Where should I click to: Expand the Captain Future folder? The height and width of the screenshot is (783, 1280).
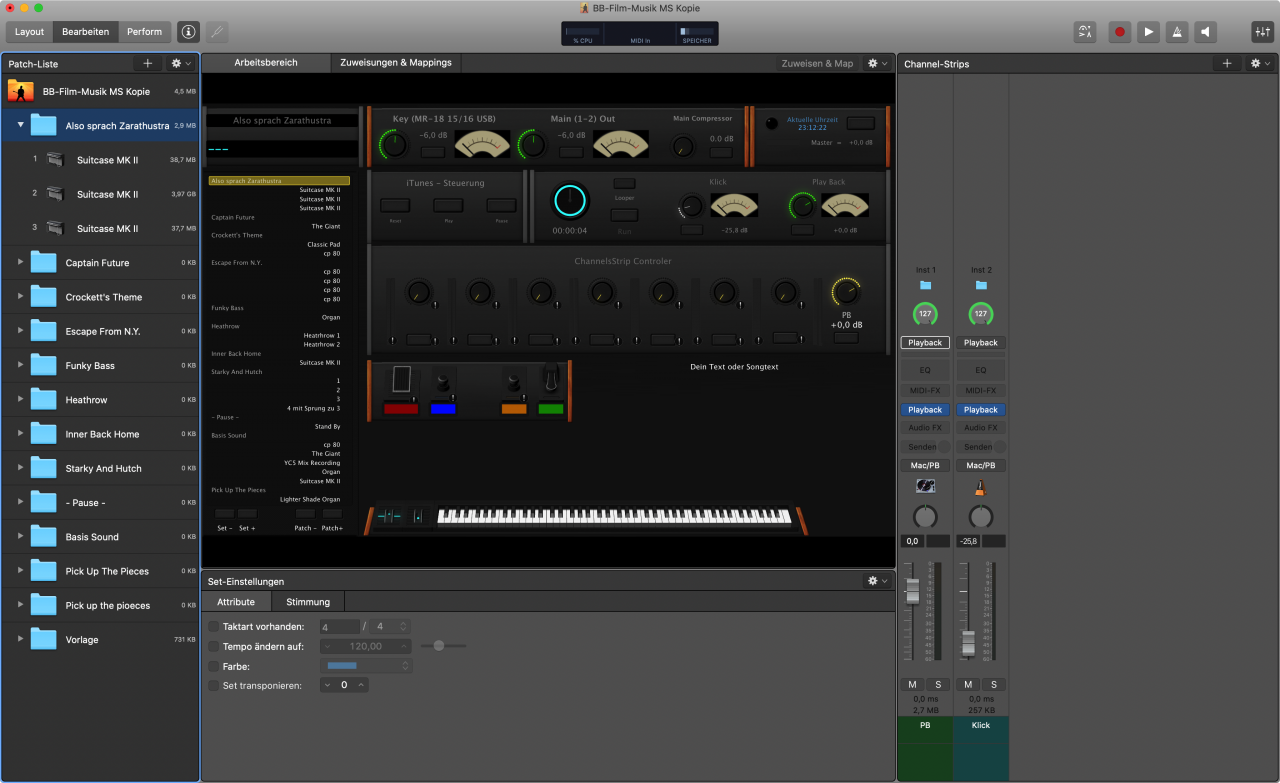click(20, 263)
